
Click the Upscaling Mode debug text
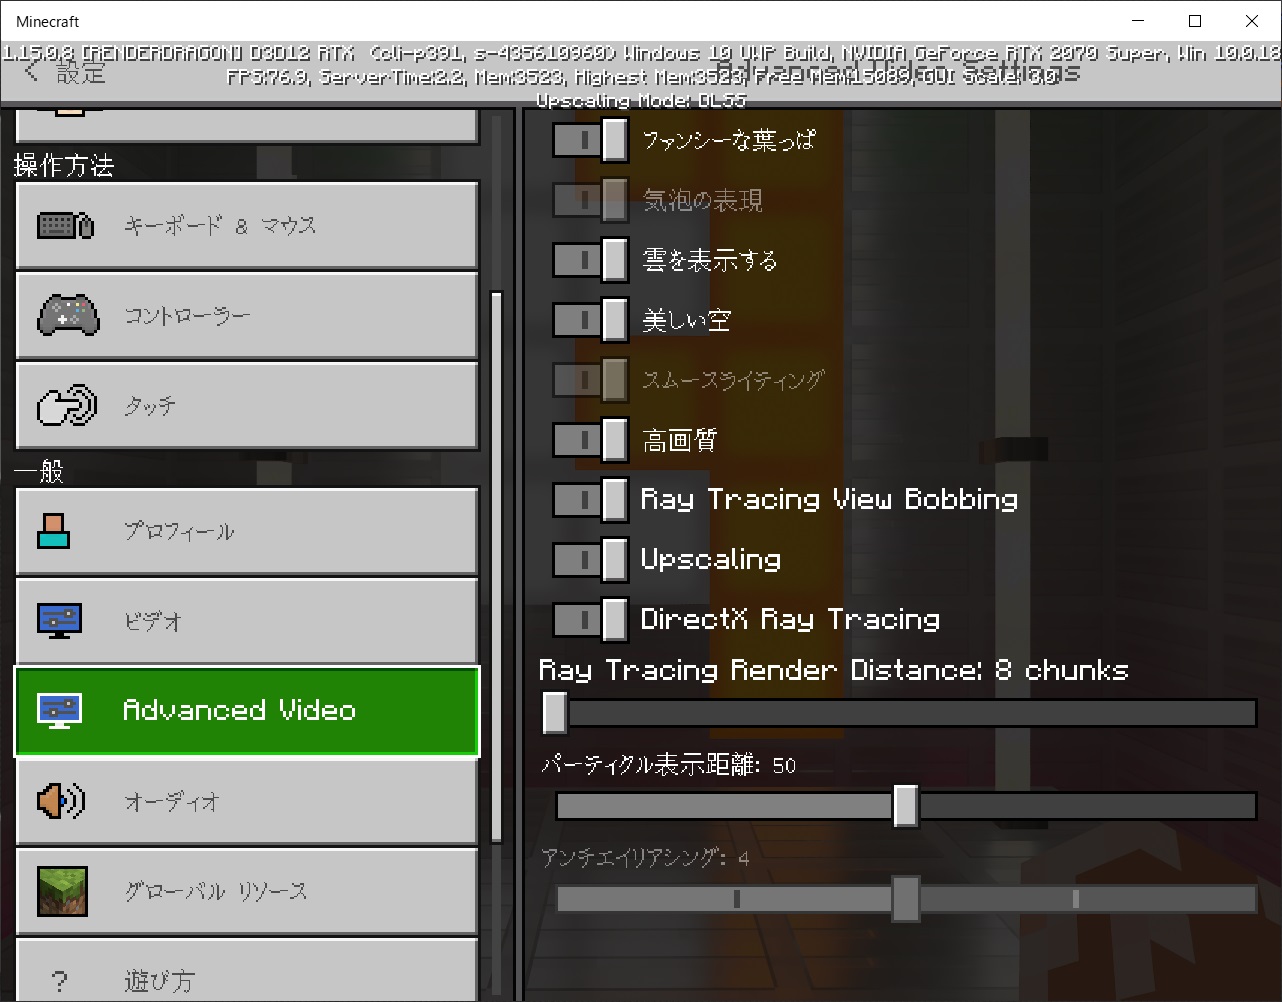(x=641, y=100)
